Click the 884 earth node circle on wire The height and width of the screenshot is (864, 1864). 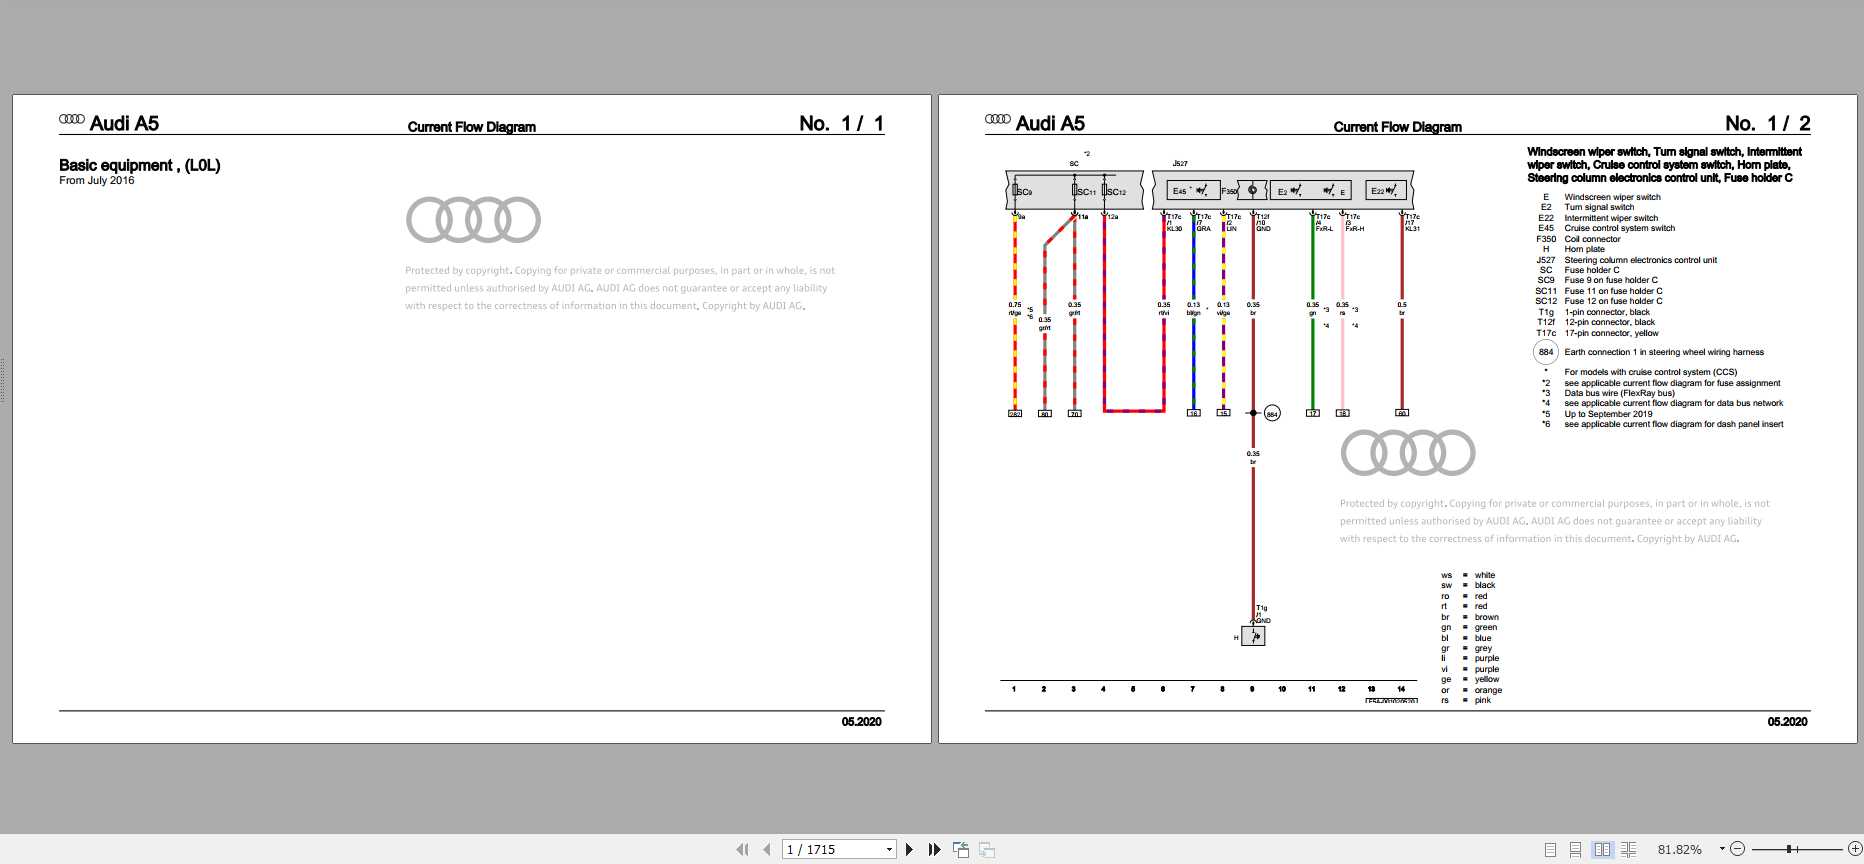click(1272, 413)
